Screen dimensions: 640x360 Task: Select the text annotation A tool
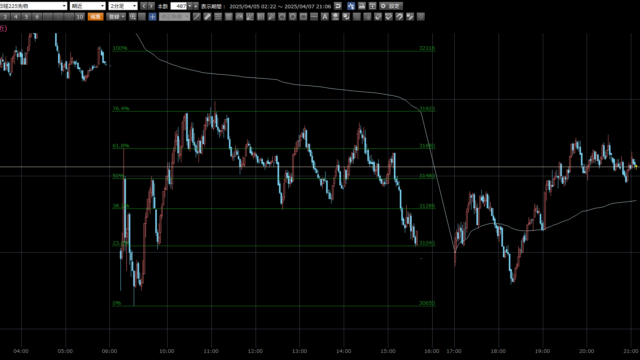[x=324, y=17]
